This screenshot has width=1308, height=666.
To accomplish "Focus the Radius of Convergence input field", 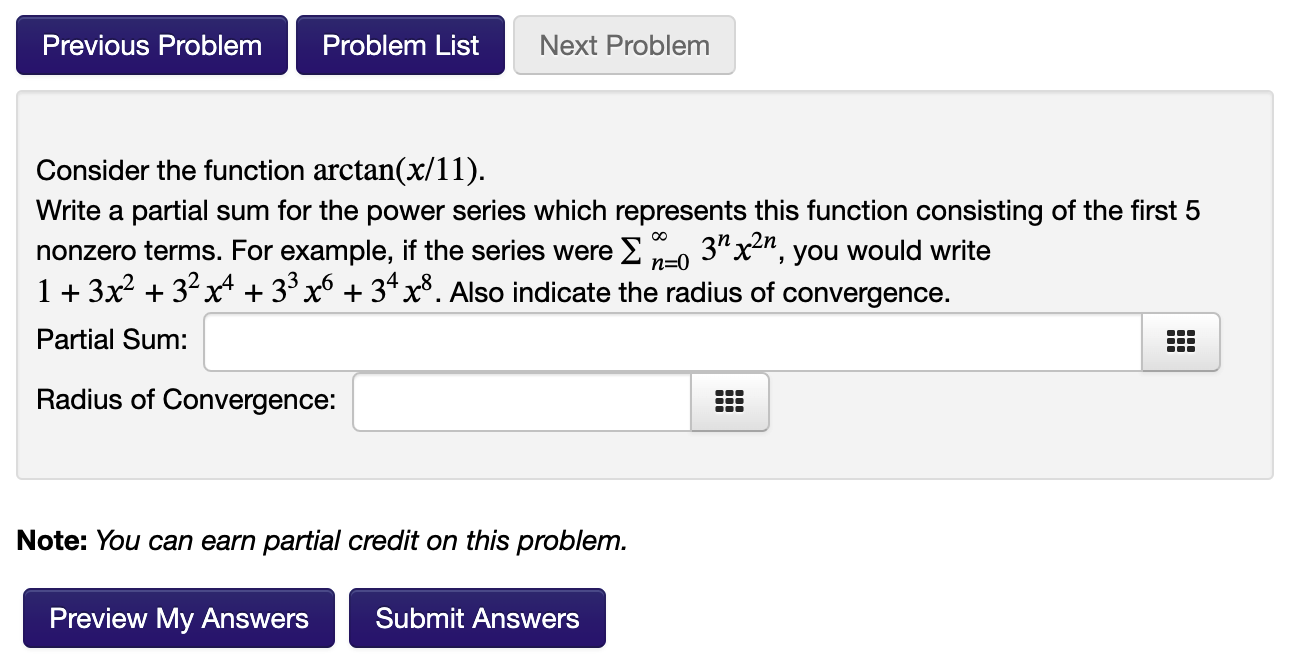I will click(x=520, y=401).
